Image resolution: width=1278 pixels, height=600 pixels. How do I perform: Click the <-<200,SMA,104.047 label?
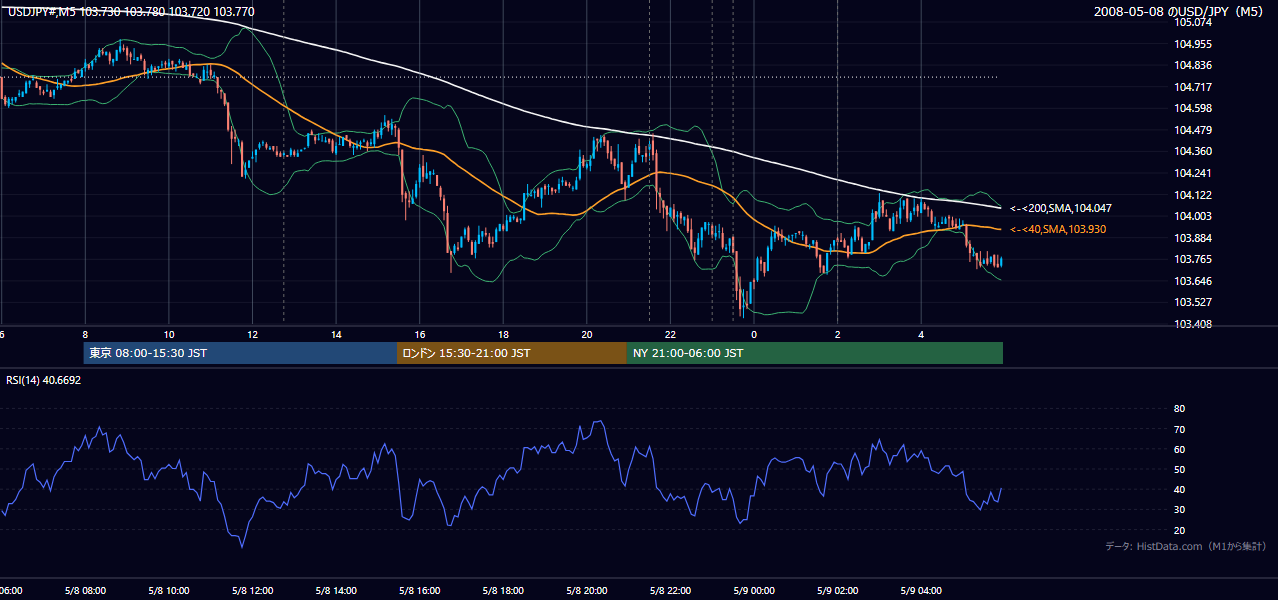point(1061,208)
